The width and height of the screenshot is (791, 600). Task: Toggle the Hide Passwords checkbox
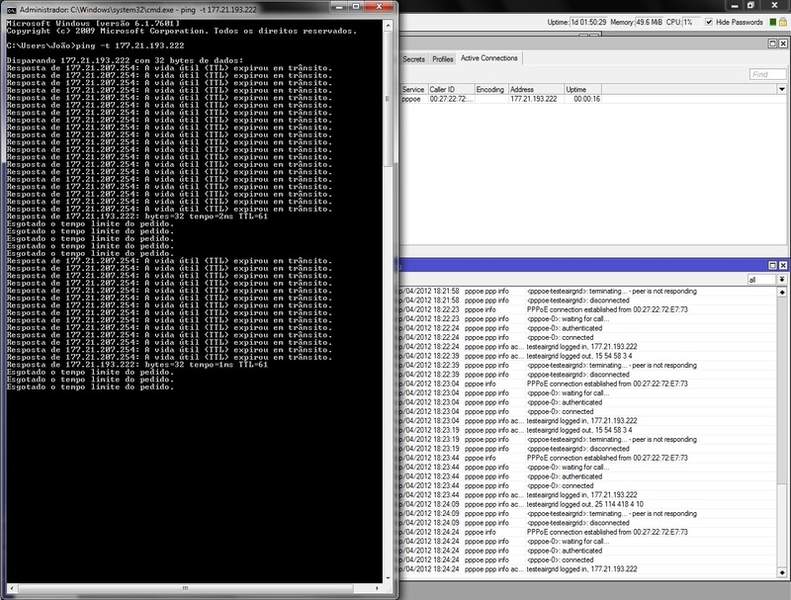(709, 22)
